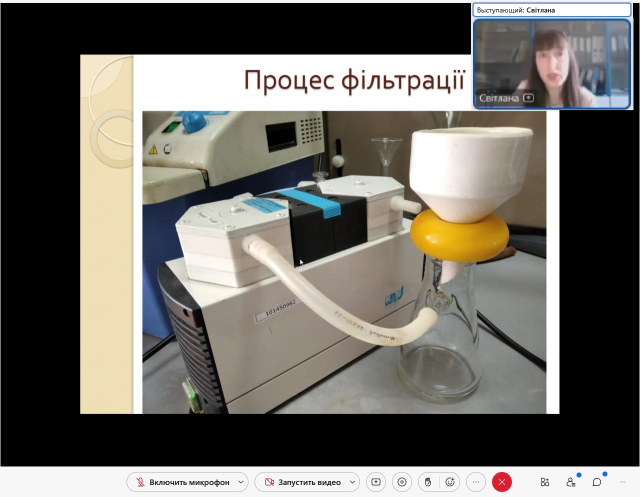Open the apps panel icon
Image resolution: width=640 pixels, height=497 pixels.
[545, 481]
